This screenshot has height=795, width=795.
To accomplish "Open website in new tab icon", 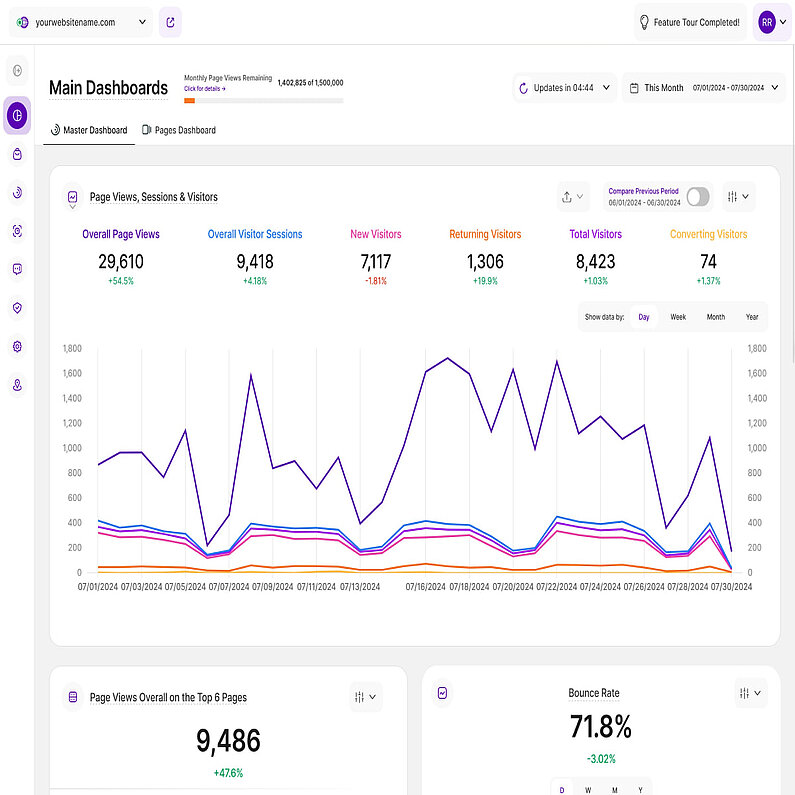I will [x=170, y=21].
